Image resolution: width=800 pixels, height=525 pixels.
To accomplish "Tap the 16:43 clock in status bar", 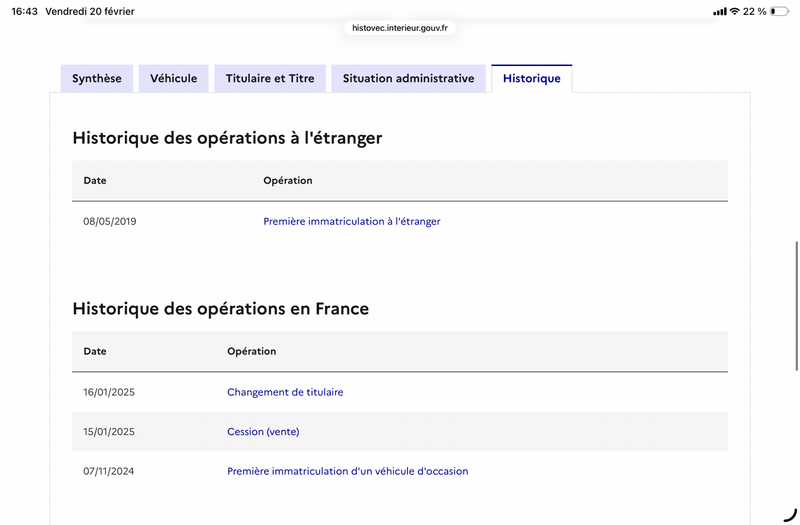I will pyautogui.click(x=25, y=12).
